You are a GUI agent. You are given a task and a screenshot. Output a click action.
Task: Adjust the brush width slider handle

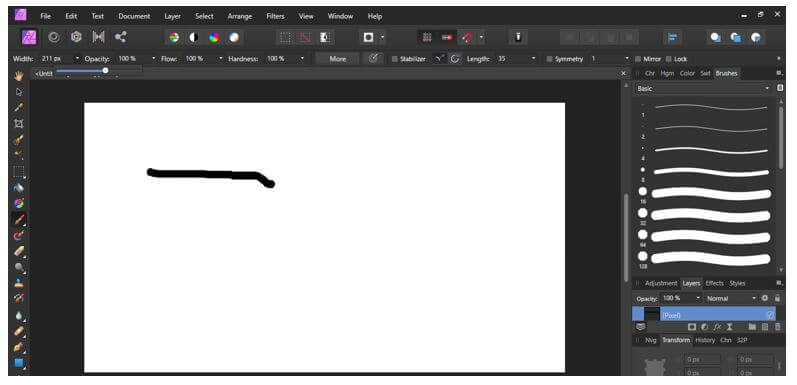click(x=105, y=71)
